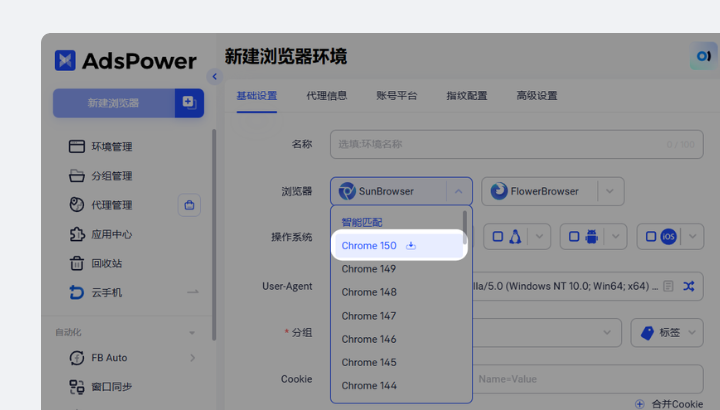Click the left sidebar scrollbar
Image resolution: width=720 pixels, height=410 pixels.
[214, 235]
